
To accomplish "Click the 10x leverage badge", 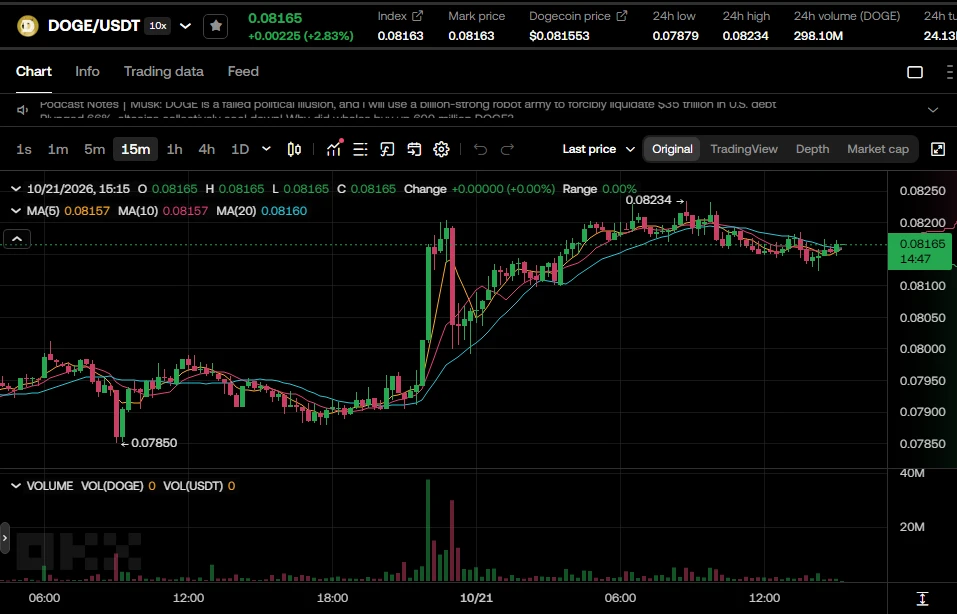I will coord(158,26).
